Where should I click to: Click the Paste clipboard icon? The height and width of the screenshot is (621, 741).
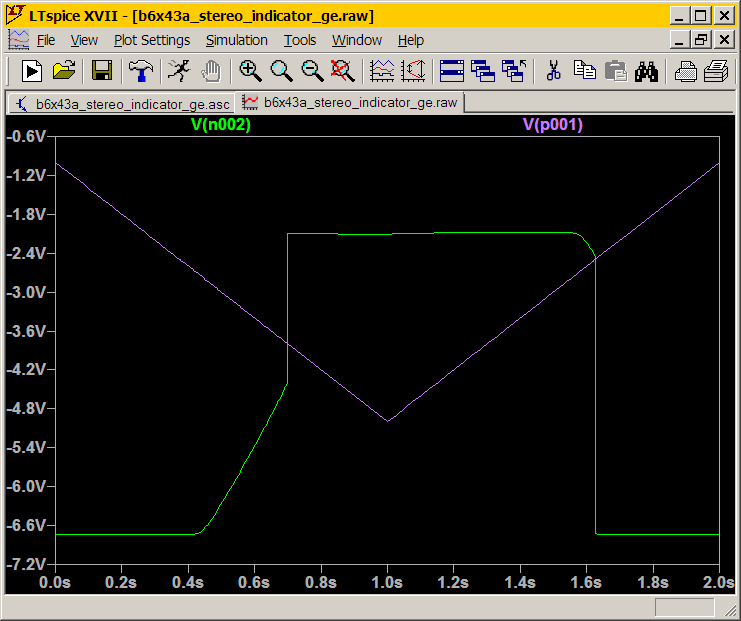click(615, 71)
